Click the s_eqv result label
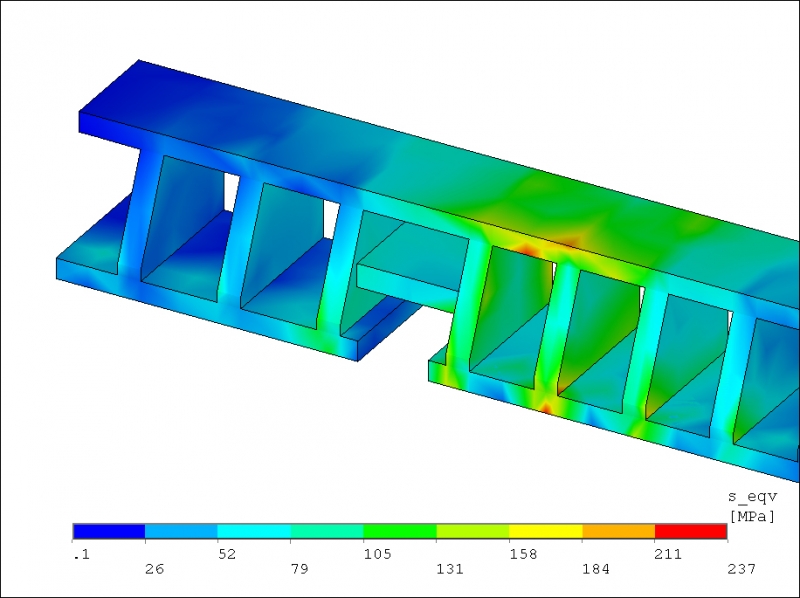 752,496
